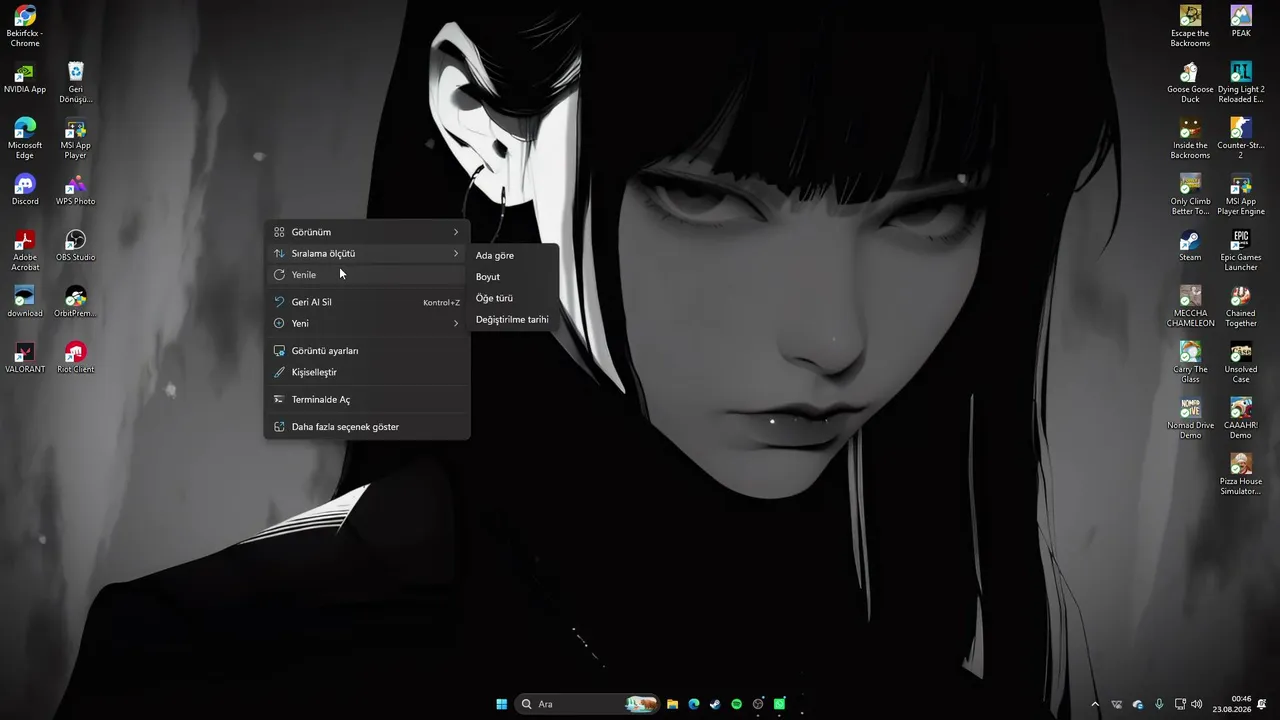This screenshot has height=720, width=1280.
Task: Expand the Yeni submenu
Action: 367,324
